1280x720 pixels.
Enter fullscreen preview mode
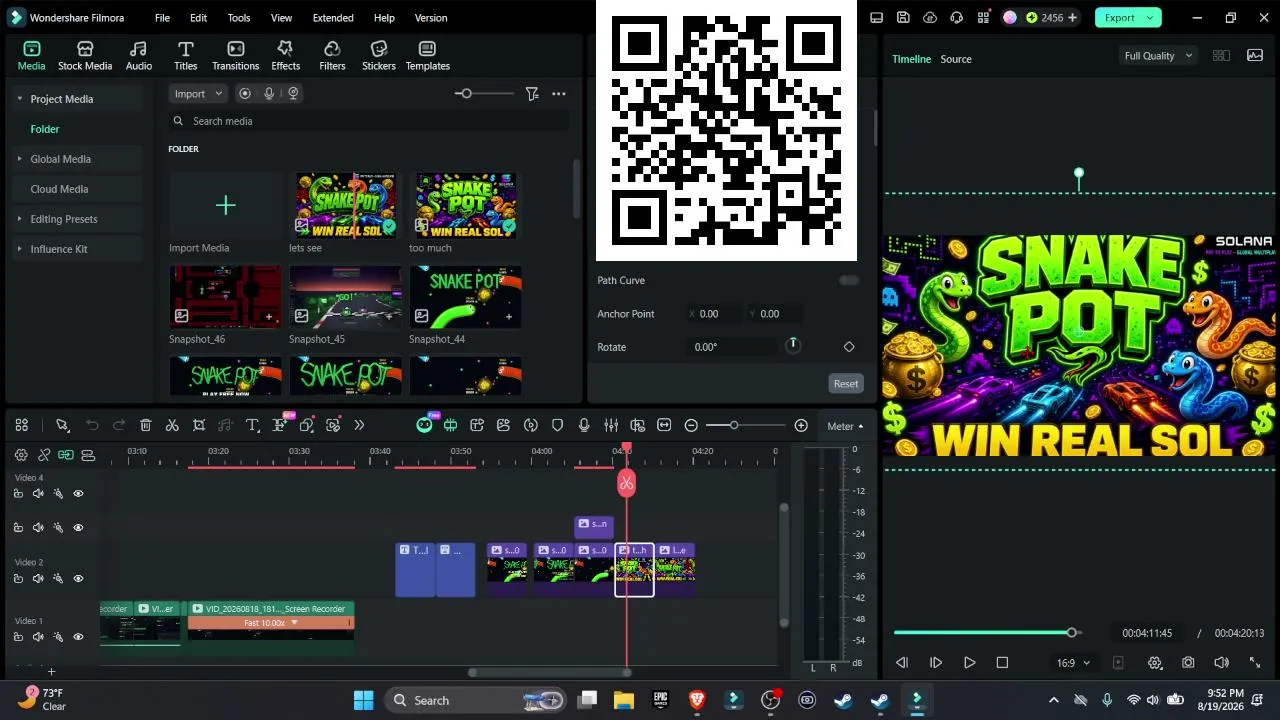coord(1255,662)
